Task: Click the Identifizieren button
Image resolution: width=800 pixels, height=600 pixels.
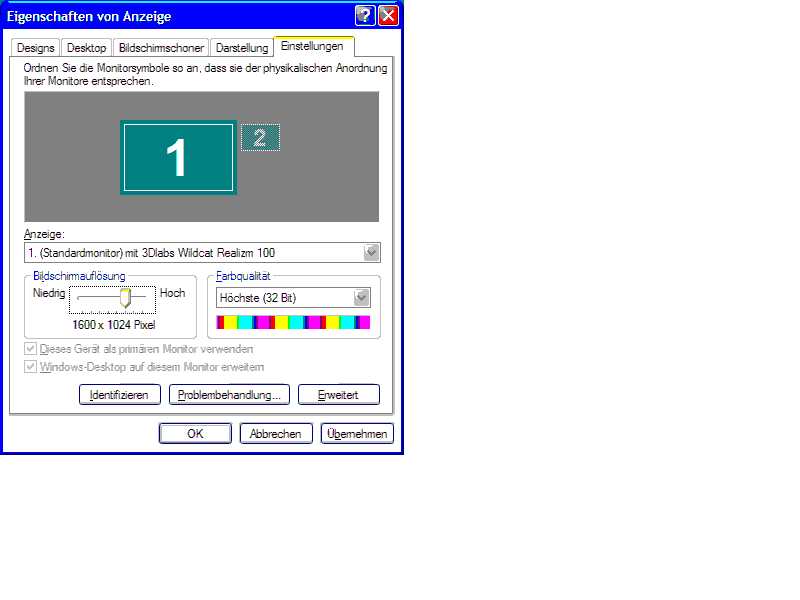Action: [x=119, y=395]
